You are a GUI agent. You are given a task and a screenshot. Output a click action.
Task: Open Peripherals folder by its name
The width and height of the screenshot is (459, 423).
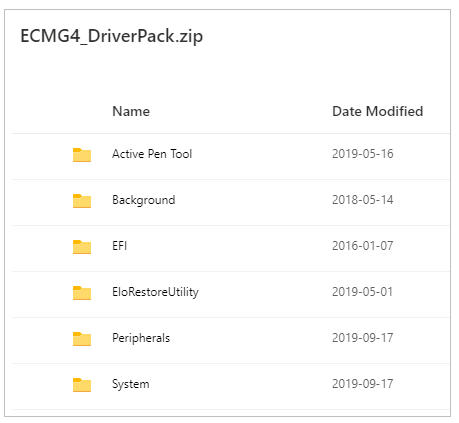click(x=141, y=338)
